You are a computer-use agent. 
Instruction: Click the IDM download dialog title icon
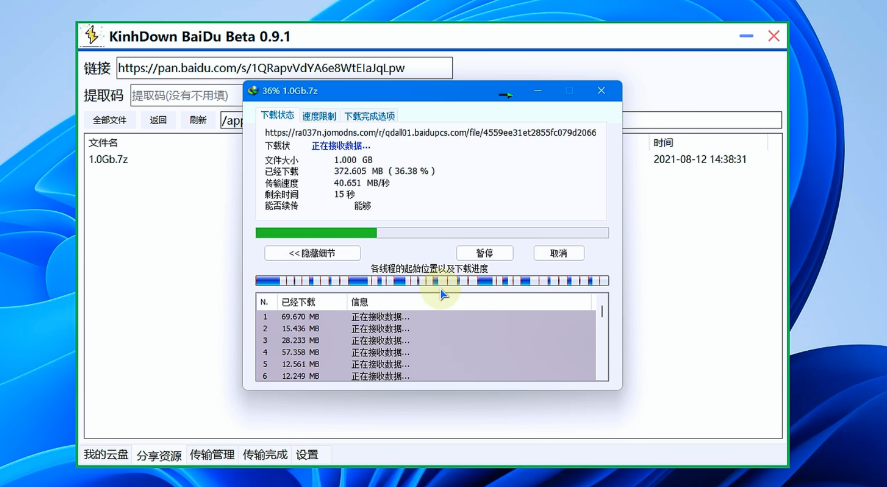[253, 90]
